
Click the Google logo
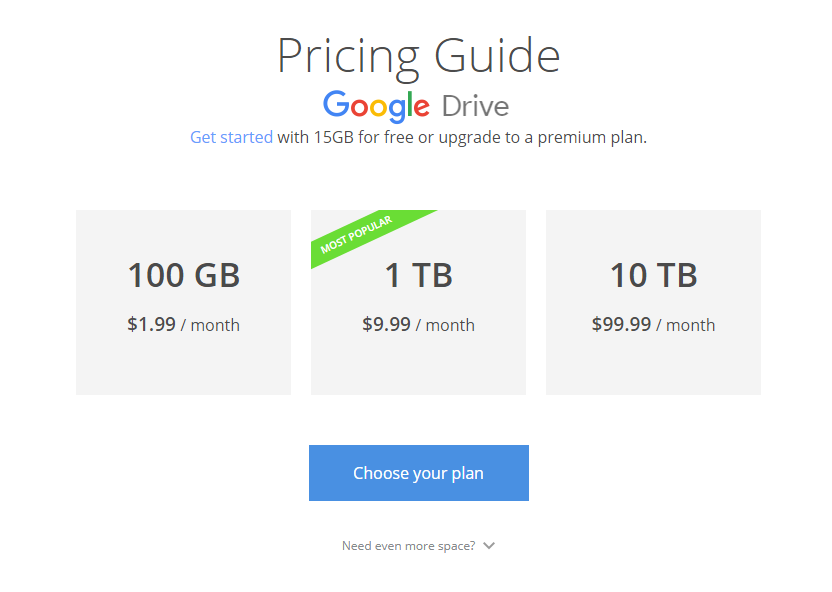376,105
